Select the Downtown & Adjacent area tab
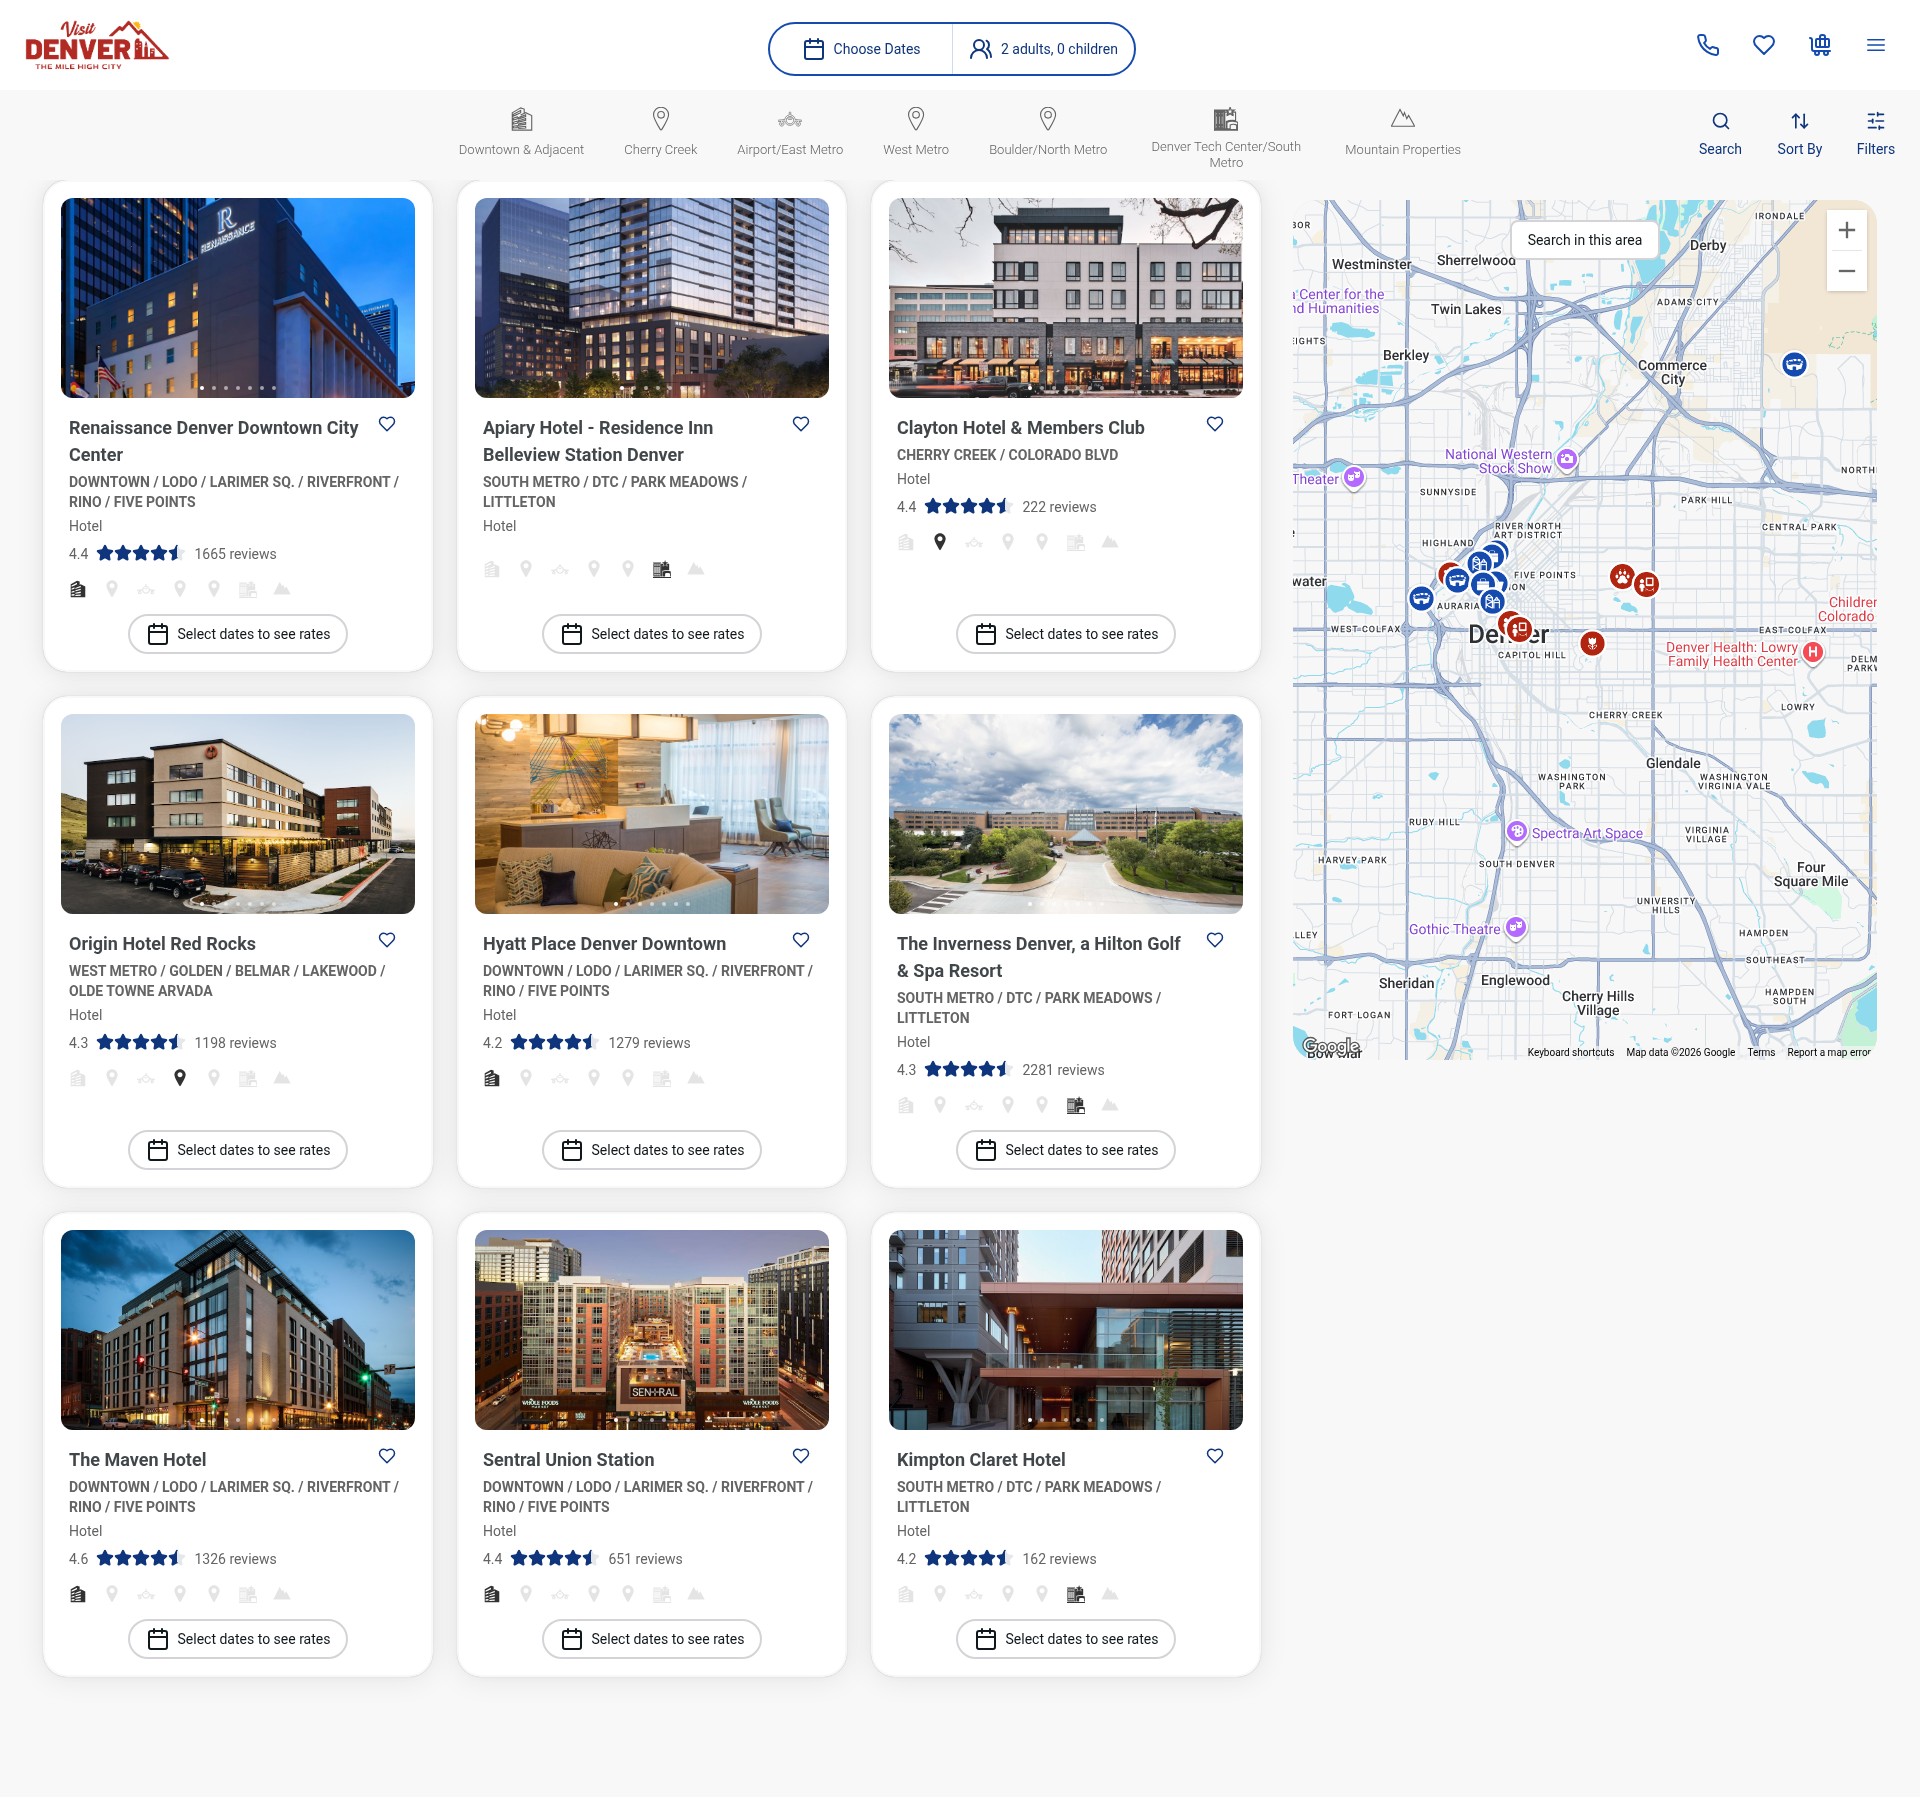 tap(521, 132)
